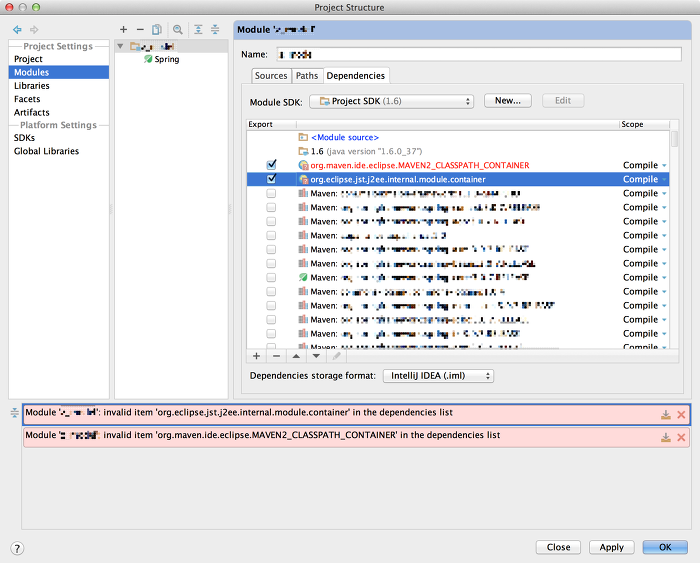Select the invalid MAVEN2_CLASSPATH_CONTAINER error message
Viewport: 700px width, 563px height.
point(356,437)
